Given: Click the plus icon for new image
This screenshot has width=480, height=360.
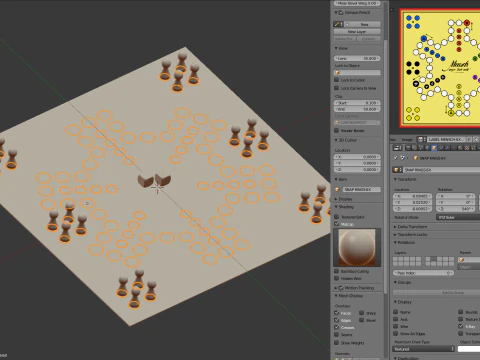Looking at the screenshot, I should (477, 139).
